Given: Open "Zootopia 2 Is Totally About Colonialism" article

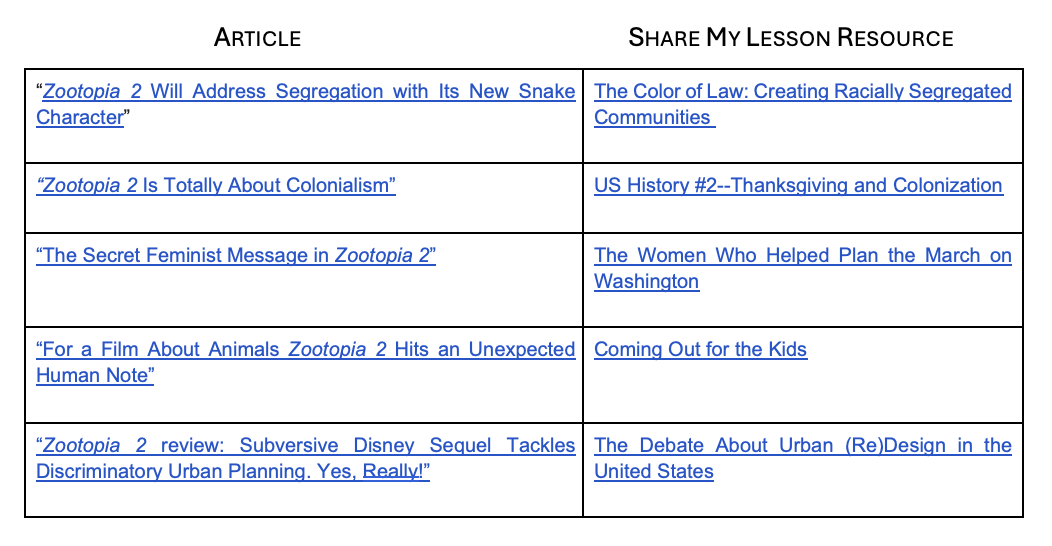Looking at the screenshot, I should 216,186.
